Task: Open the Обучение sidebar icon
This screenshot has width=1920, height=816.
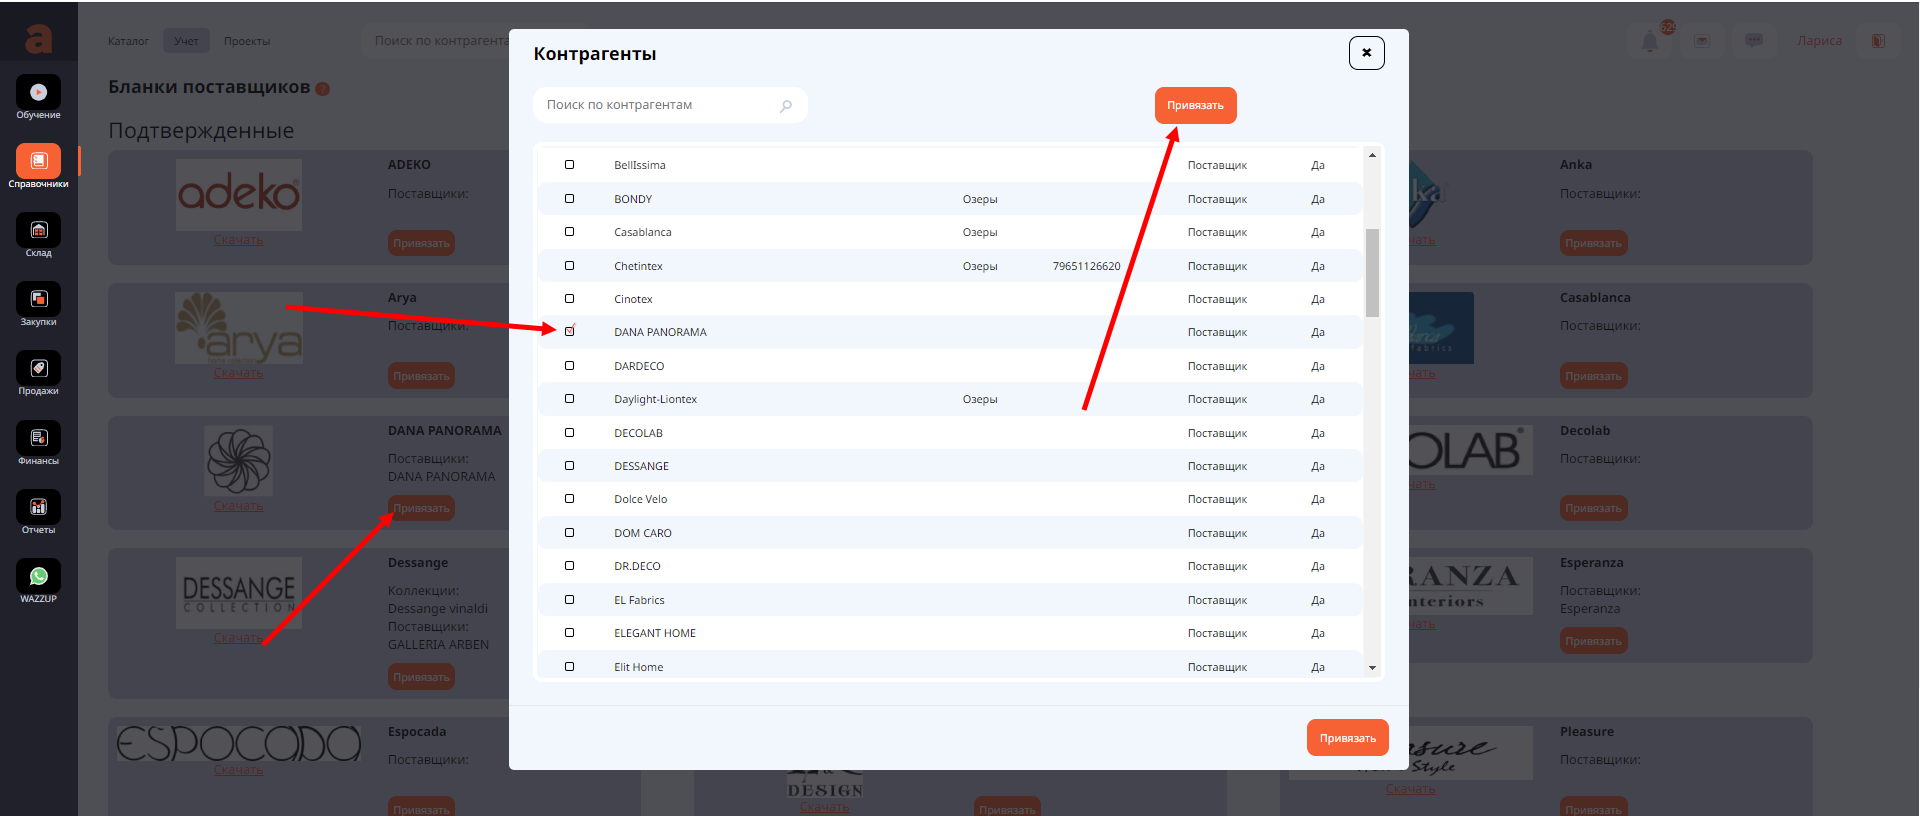Action: [x=38, y=93]
